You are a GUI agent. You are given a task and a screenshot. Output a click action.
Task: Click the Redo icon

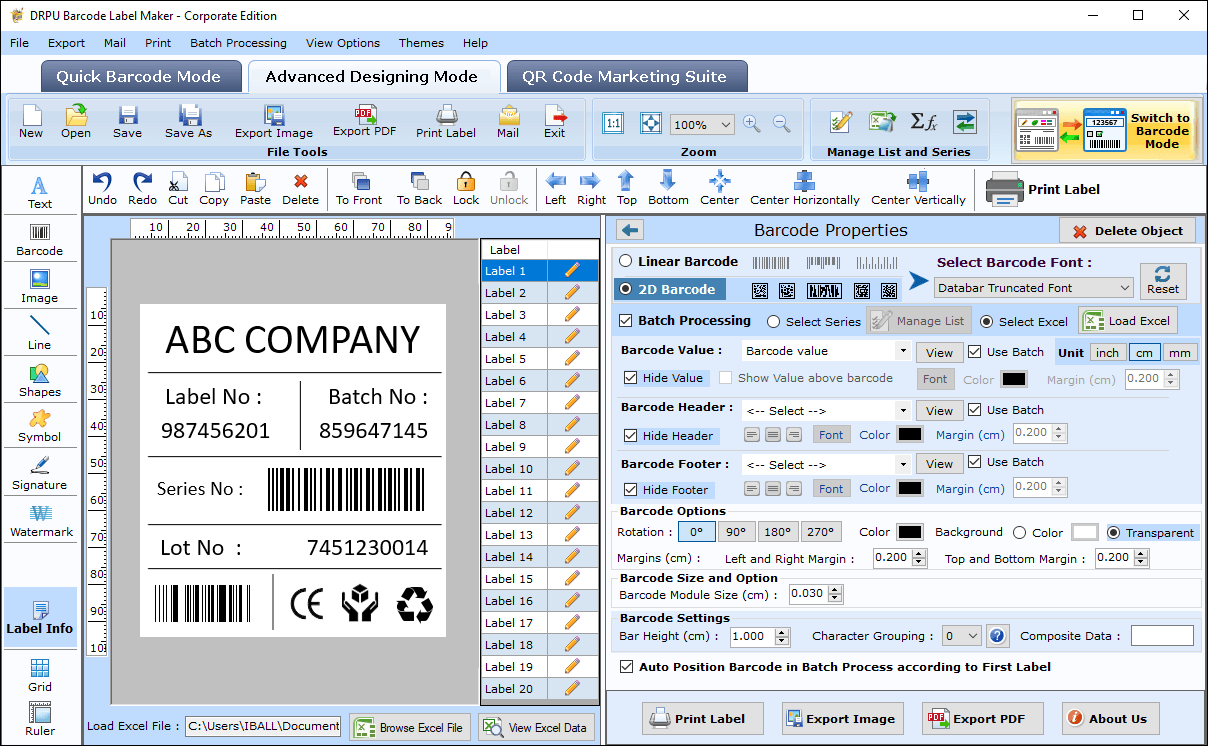(x=142, y=187)
